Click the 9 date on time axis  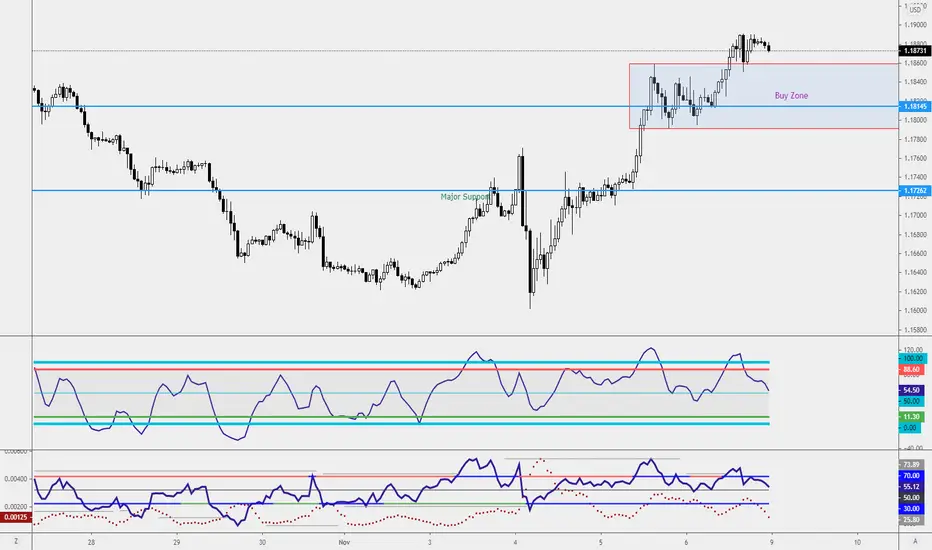(x=772, y=542)
